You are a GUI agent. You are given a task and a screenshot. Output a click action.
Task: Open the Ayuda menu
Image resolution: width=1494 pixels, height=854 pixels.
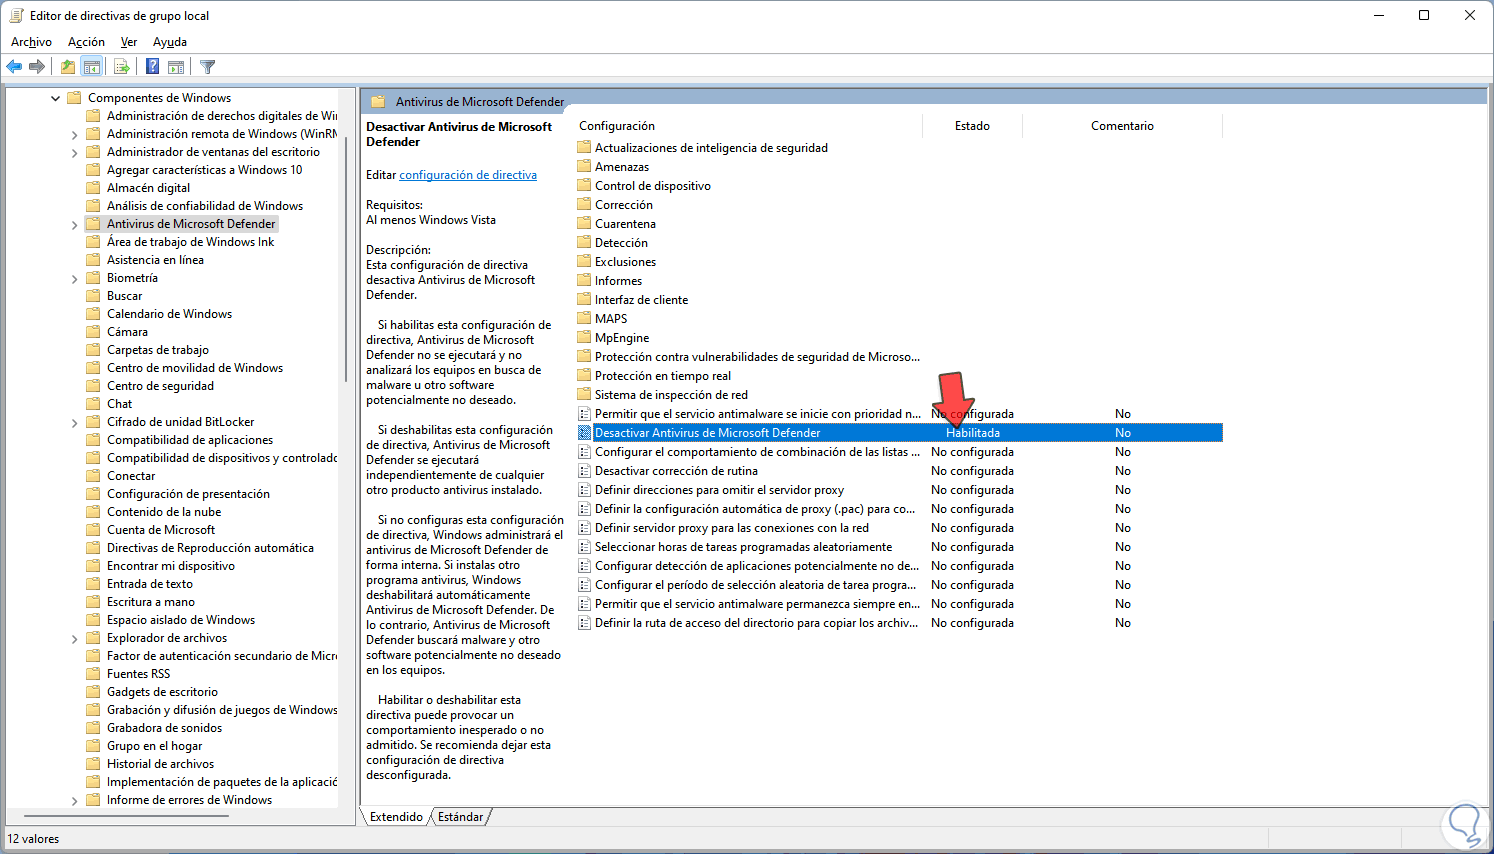[170, 42]
